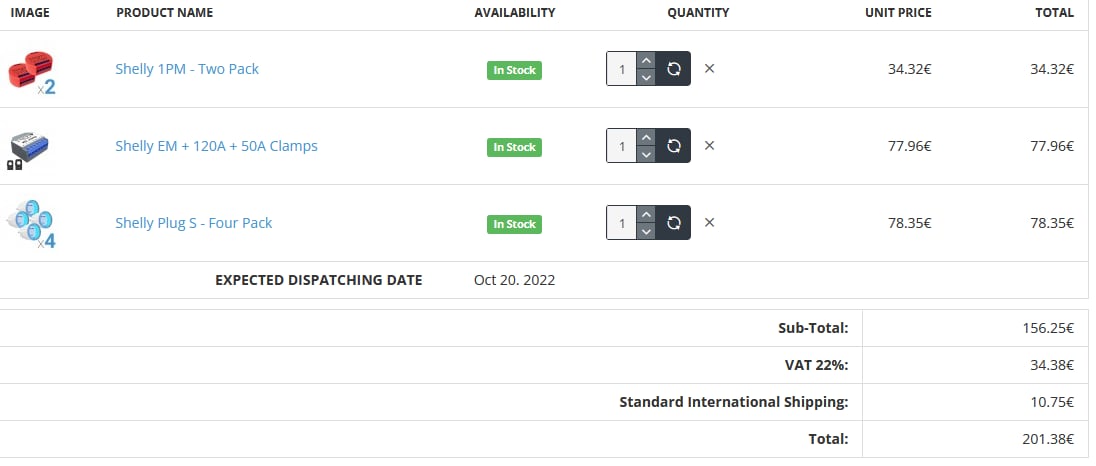Lower Shelly Plug S Four Pack quantity

coord(646,232)
